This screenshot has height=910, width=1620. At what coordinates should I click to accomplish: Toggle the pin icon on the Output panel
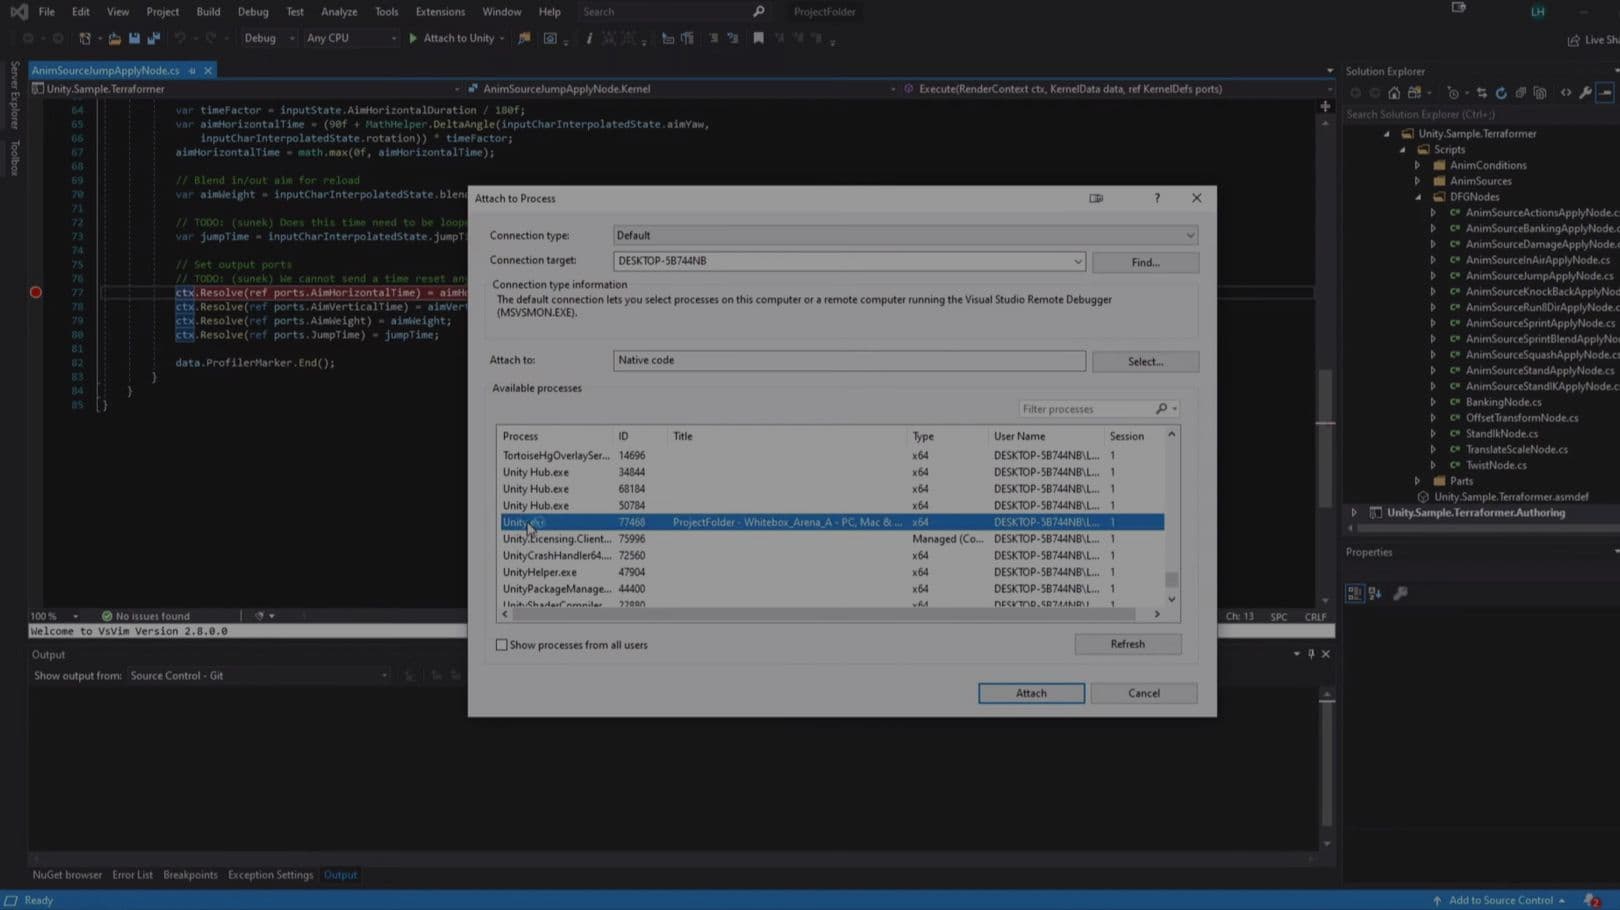[x=1311, y=654]
